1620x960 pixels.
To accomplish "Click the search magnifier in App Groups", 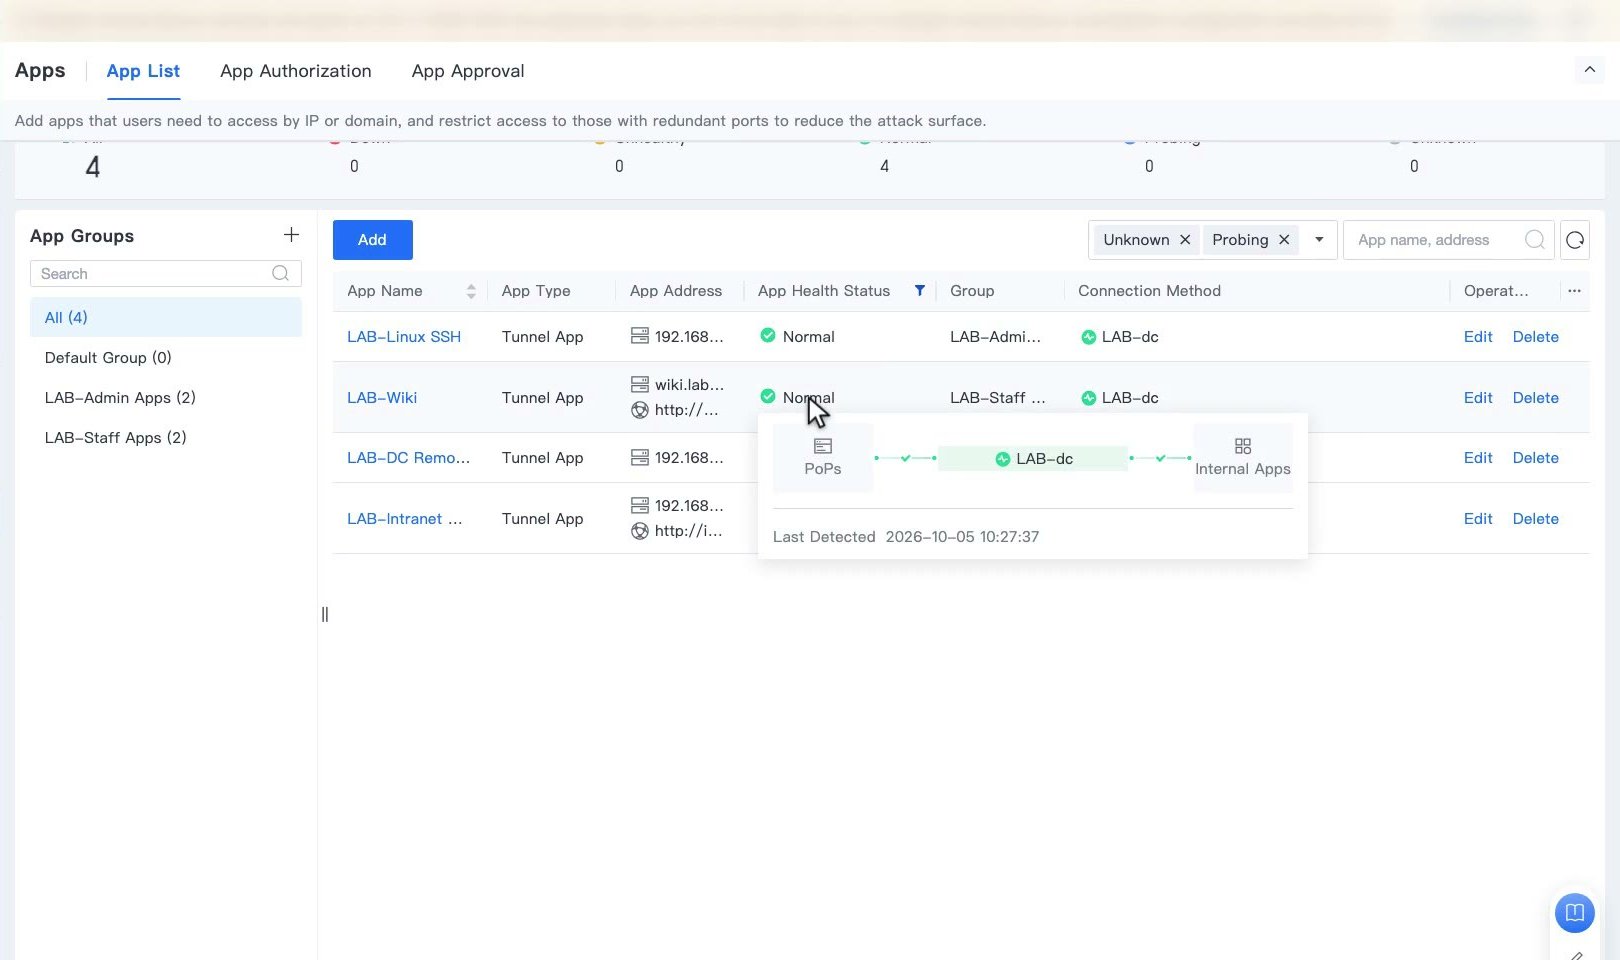I will click(x=281, y=274).
